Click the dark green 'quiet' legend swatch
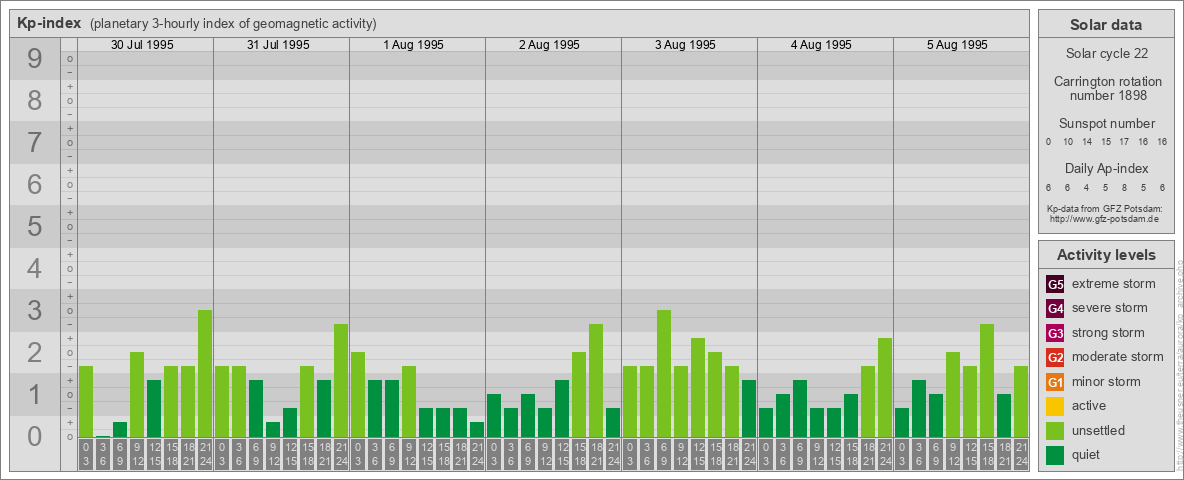1184x480 pixels. tap(1055, 455)
